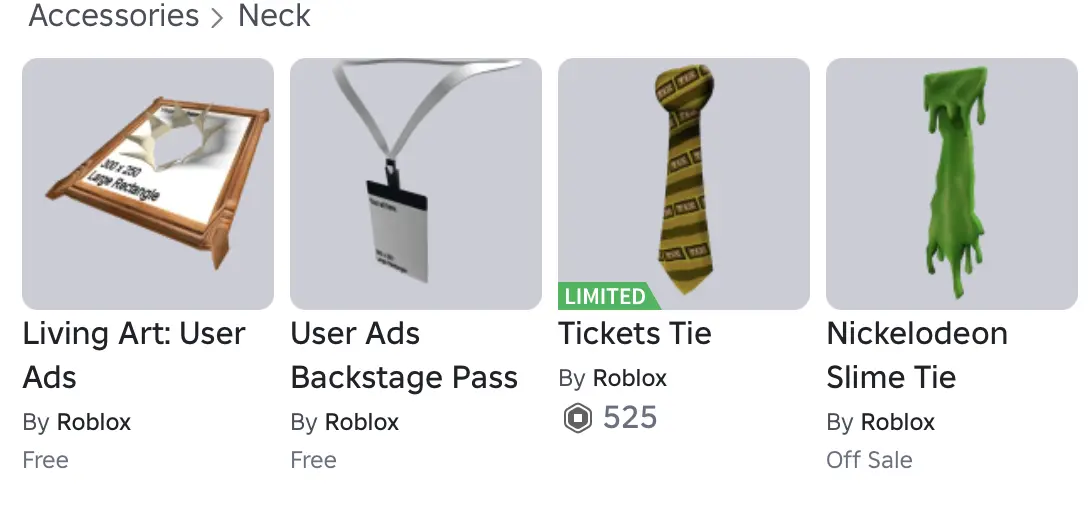Open the green Slime Tie thumbnail

(952, 183)
